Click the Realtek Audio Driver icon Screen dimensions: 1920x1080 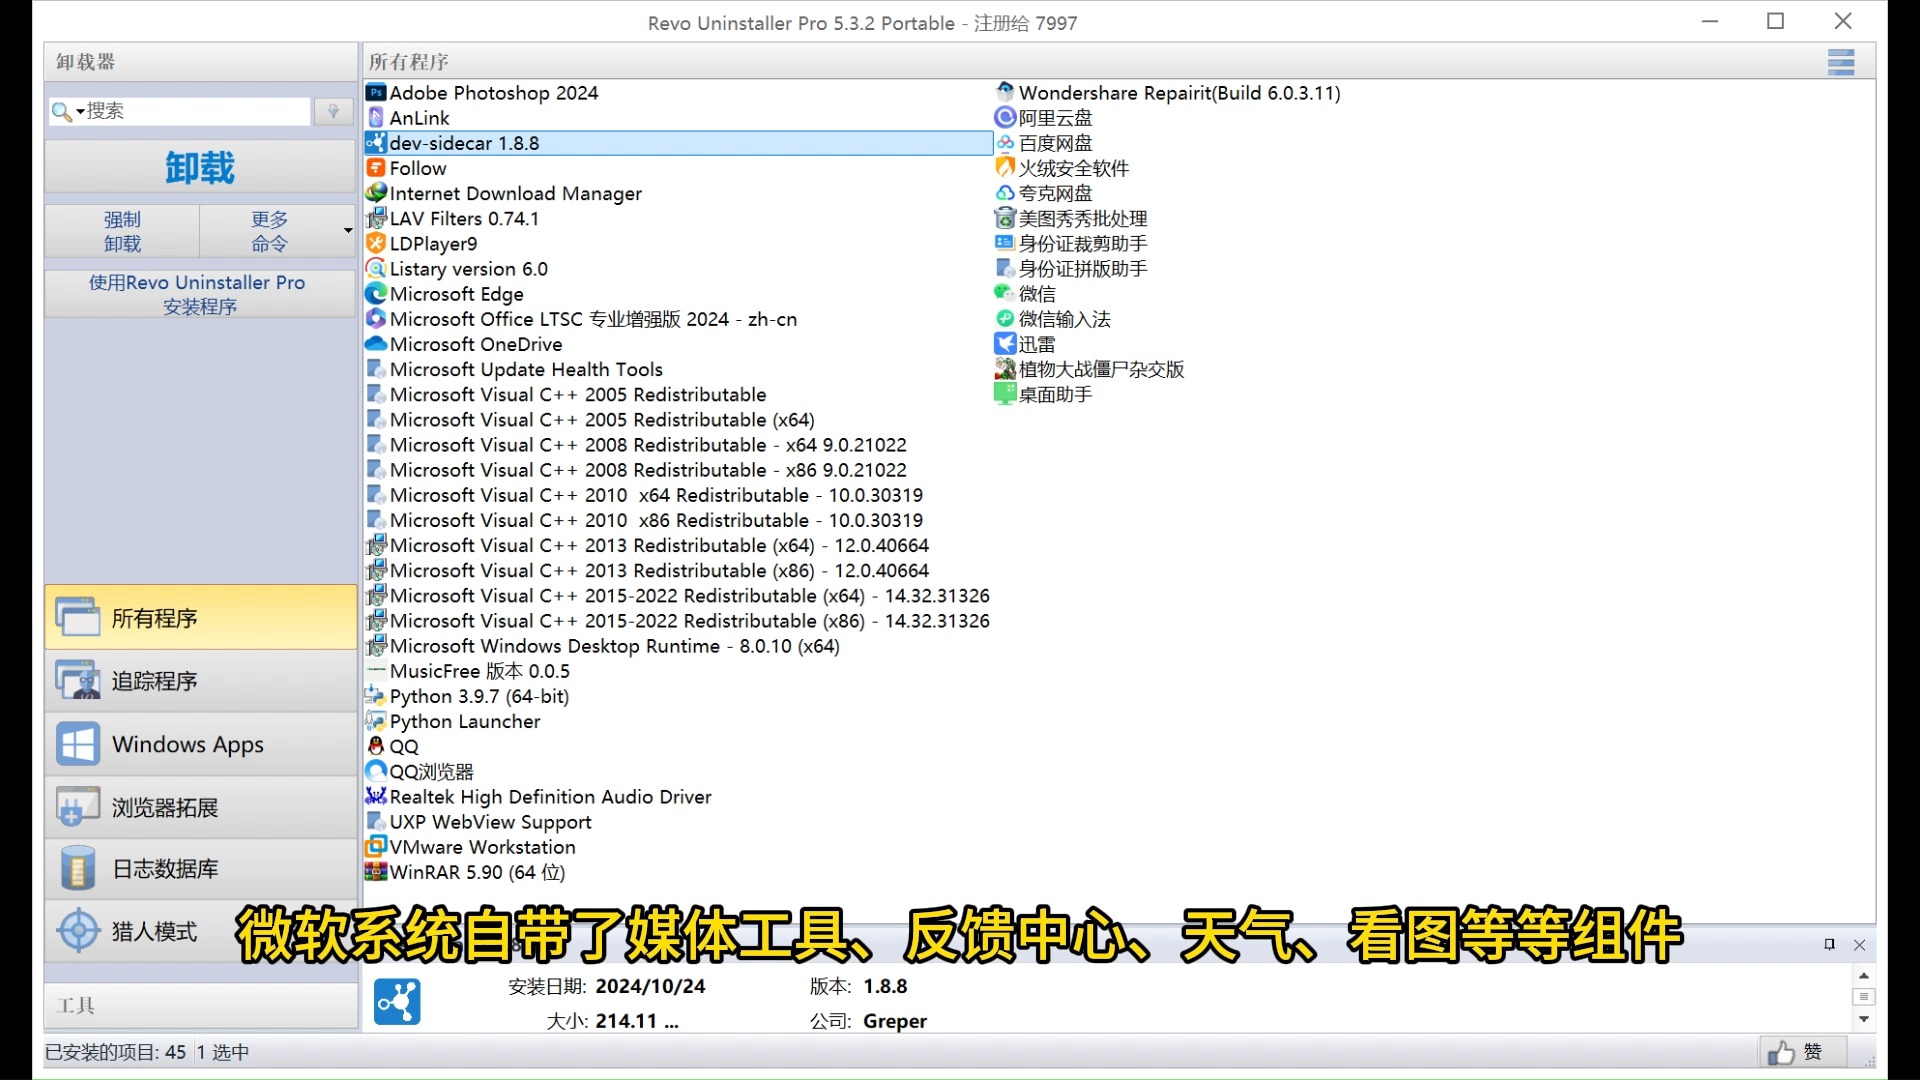pyautogui.click(x=376, y=796)
